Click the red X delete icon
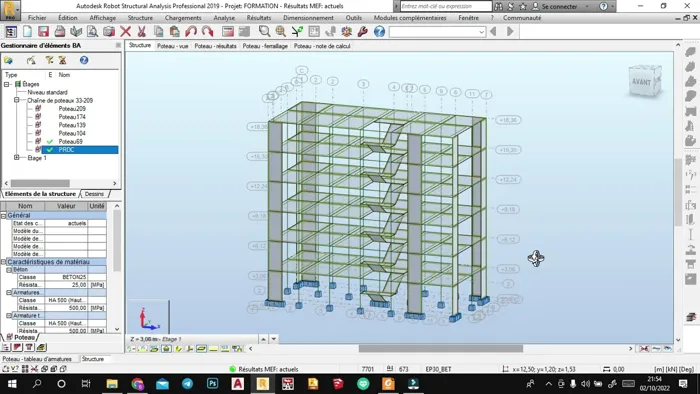This screenshot has width=700, height=394. click(x=125, y=31)
